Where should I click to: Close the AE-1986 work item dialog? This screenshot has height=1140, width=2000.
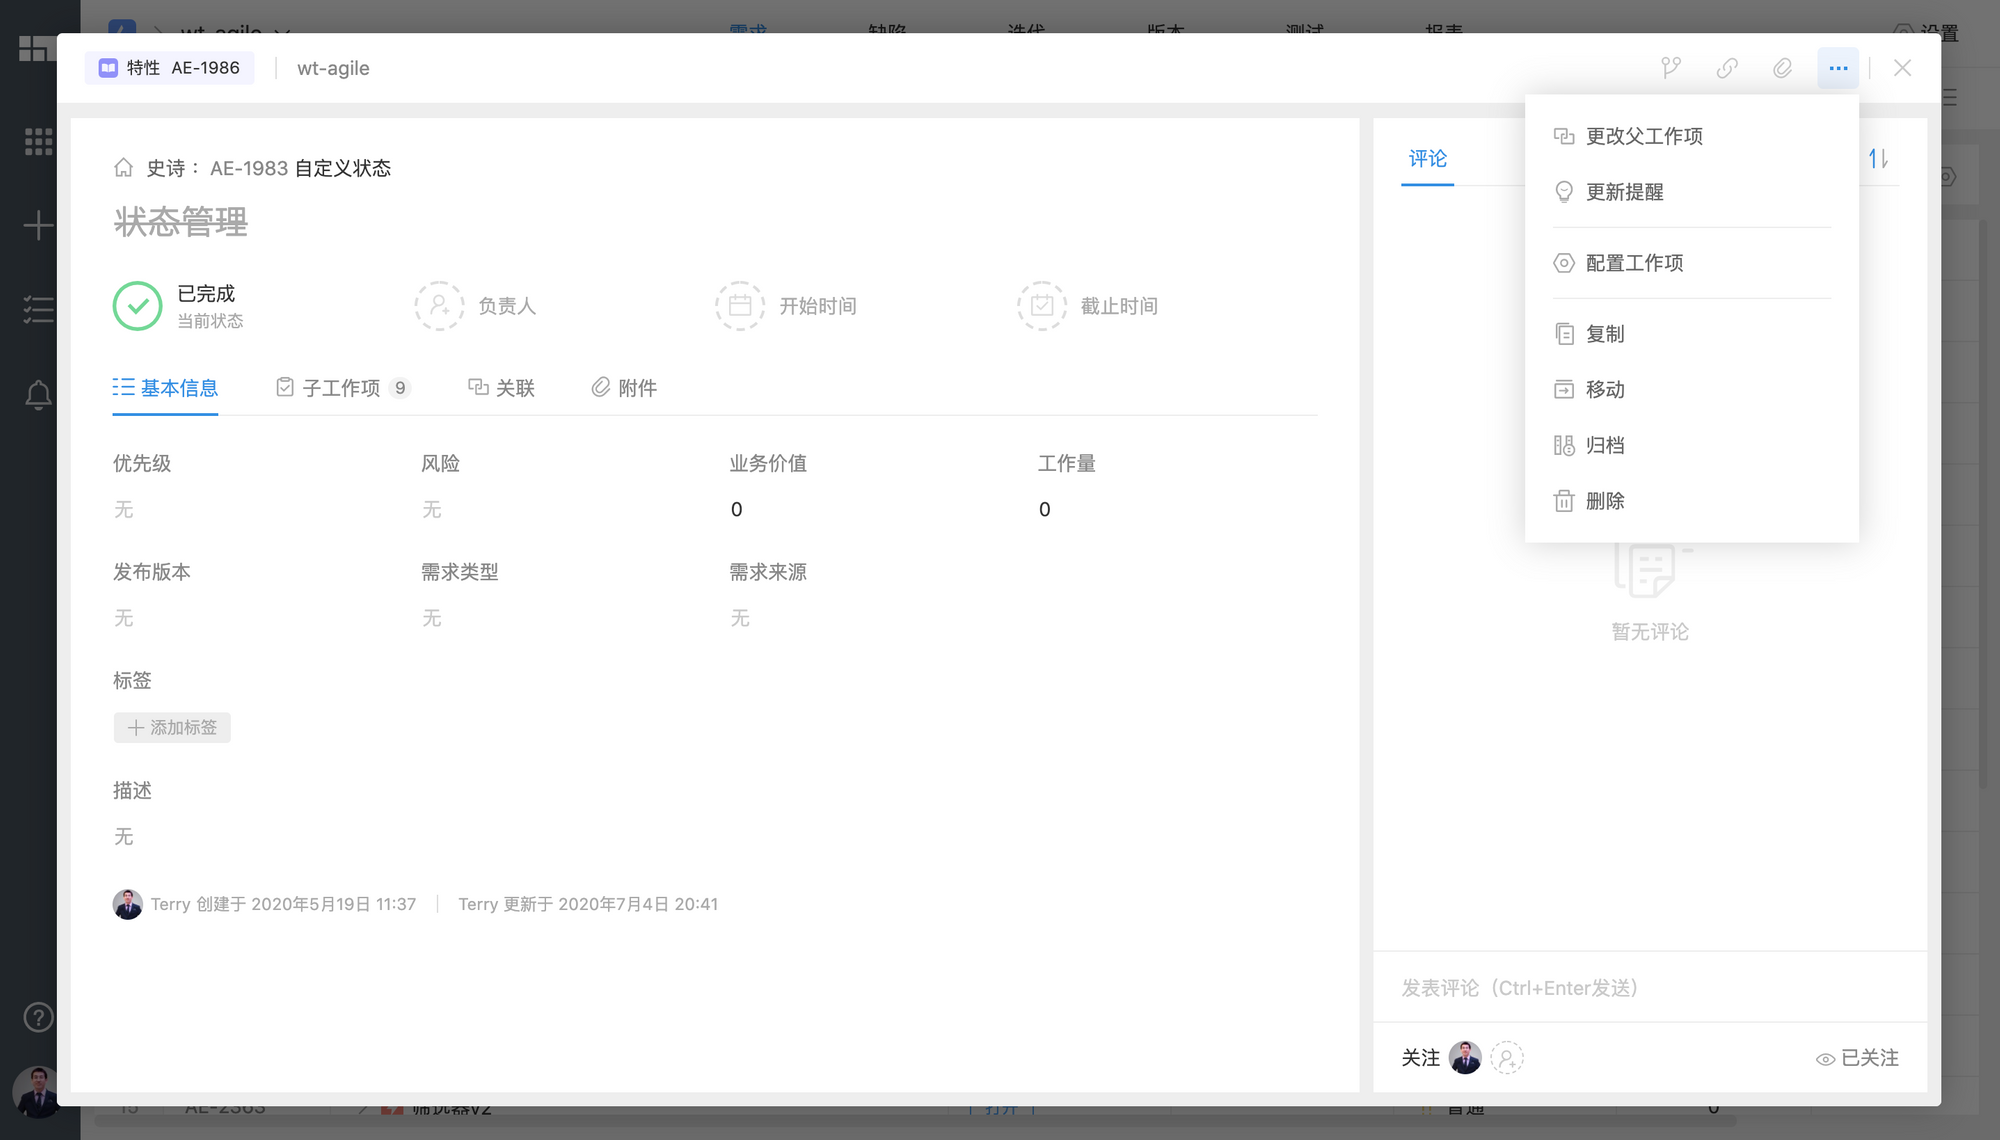pos(1902,68)
